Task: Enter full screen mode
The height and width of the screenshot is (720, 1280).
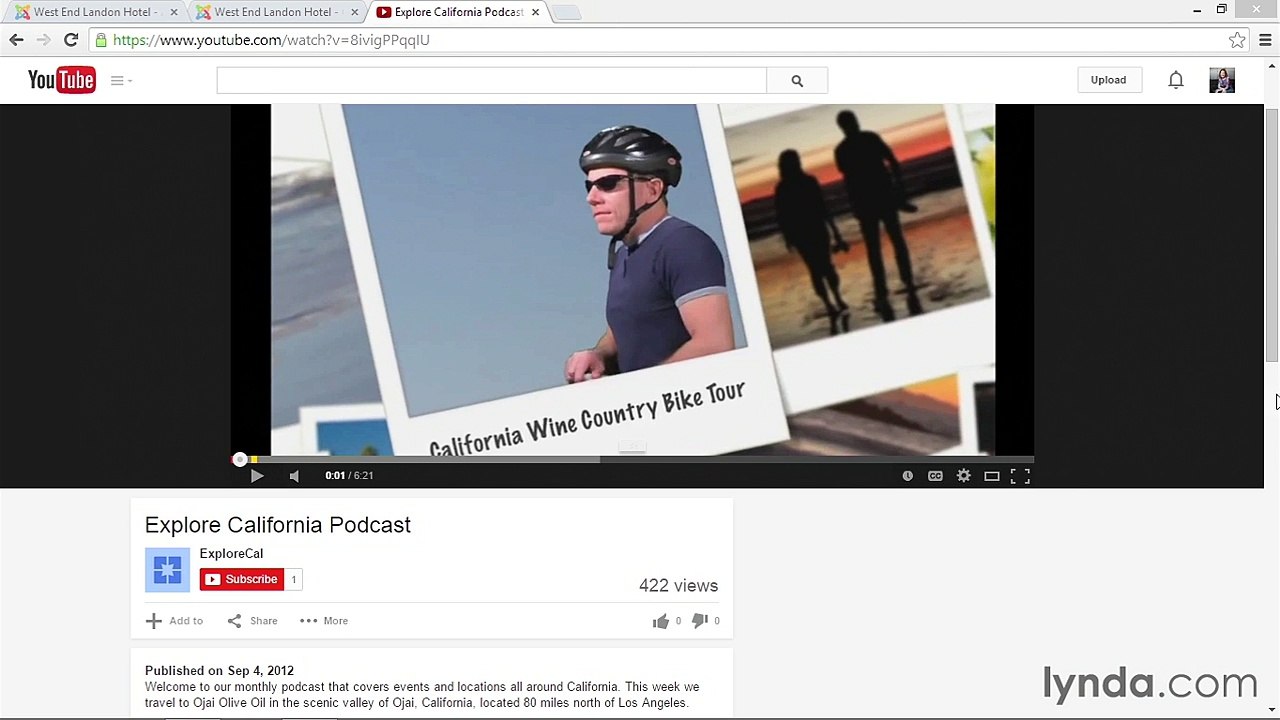Action: click(x=1020, y=476)
